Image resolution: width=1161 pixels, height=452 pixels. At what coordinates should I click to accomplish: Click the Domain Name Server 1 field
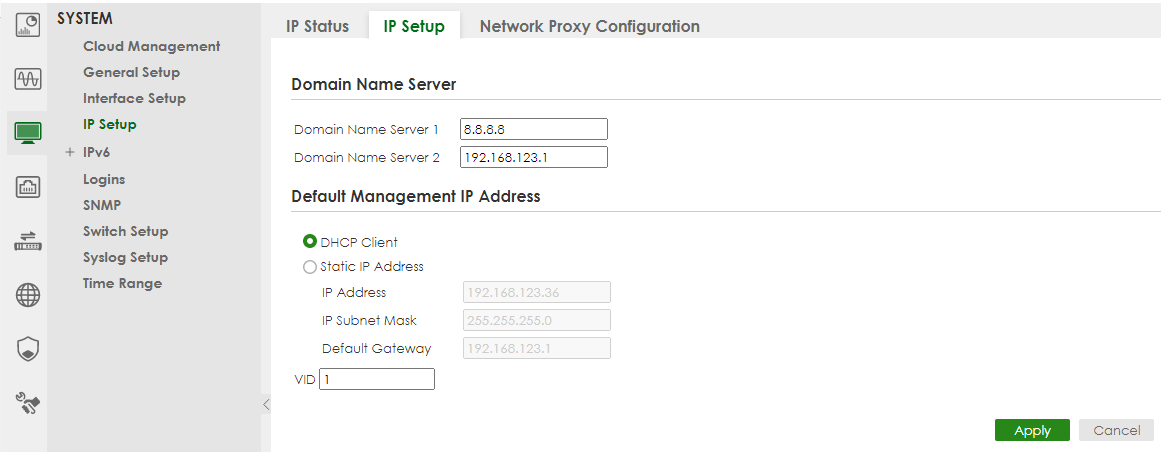[534, 129]
